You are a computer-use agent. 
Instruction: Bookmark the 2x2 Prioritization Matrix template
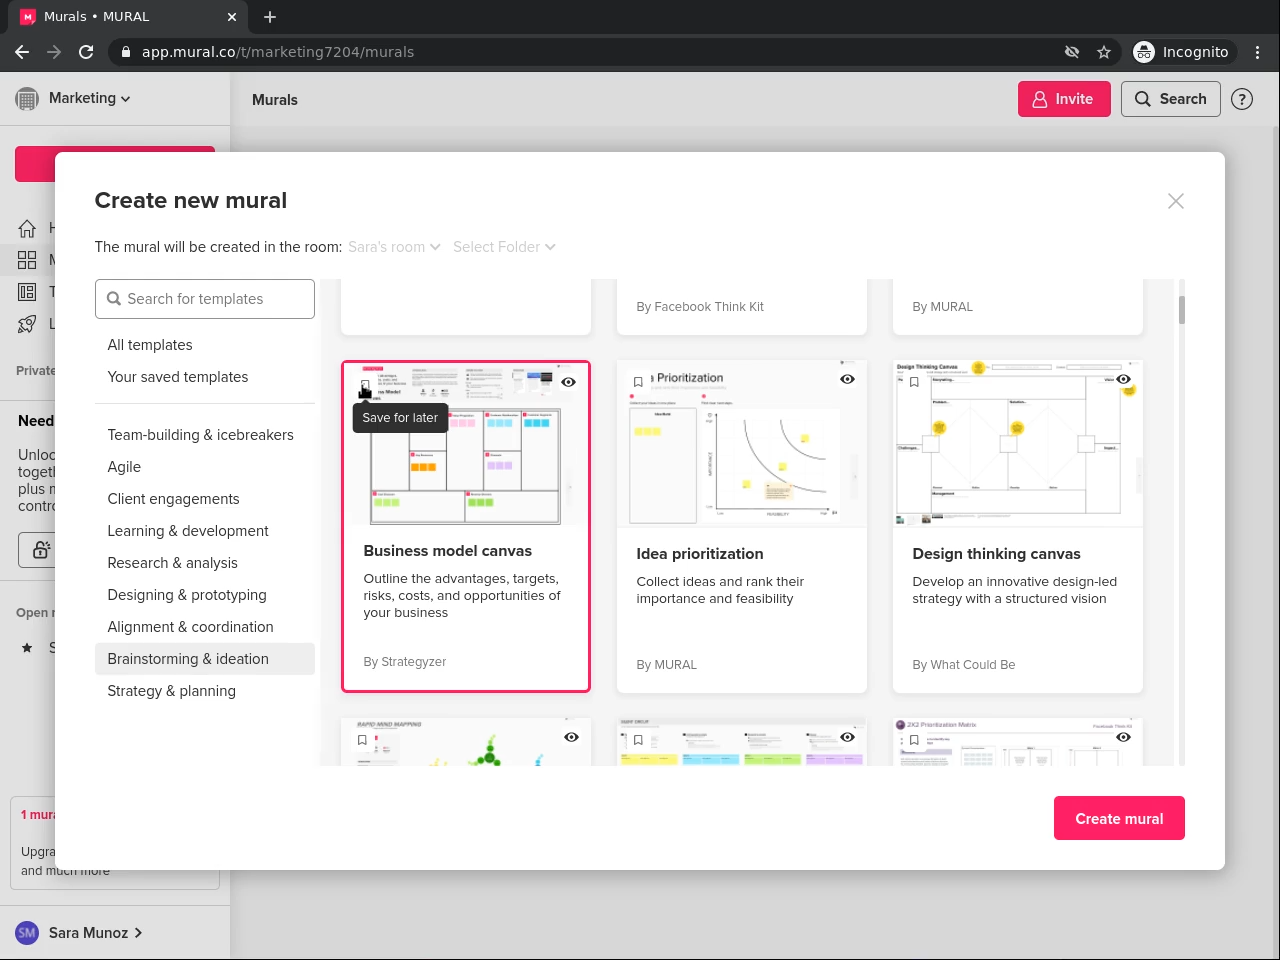[x=914, y=740]
